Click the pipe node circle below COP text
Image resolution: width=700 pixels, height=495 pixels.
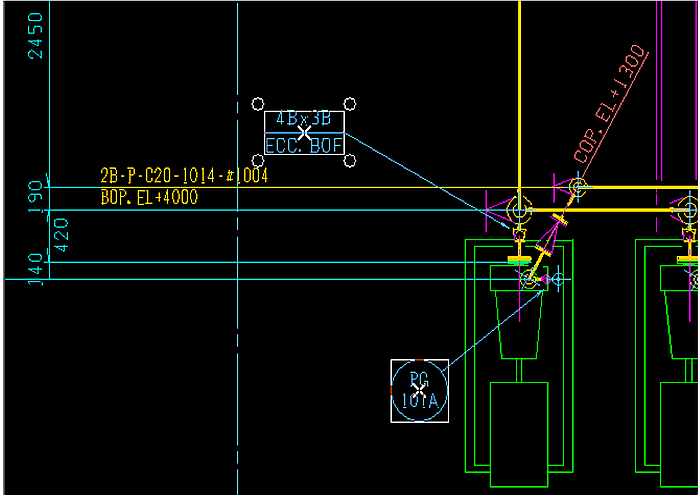tap(578, 186)
